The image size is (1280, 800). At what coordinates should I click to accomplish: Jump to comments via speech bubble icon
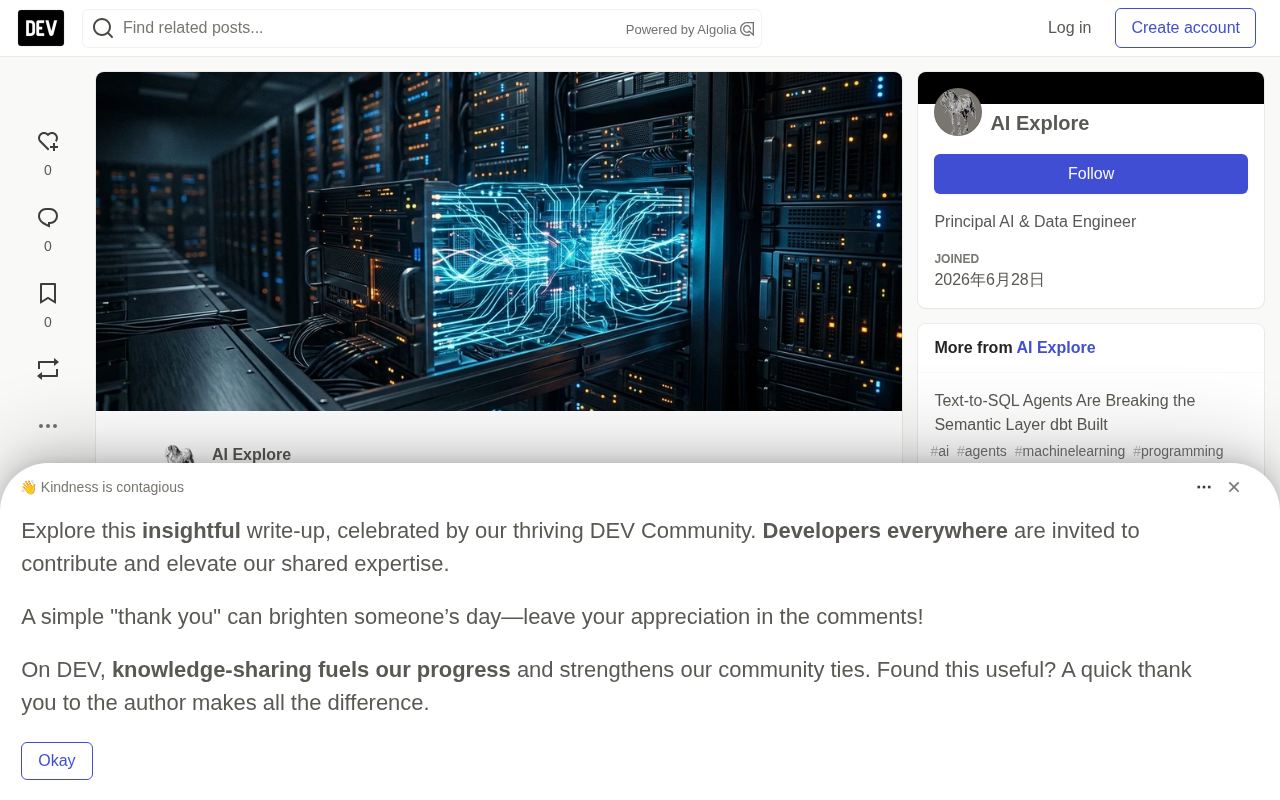pyautogui.click(x=48, y=218)
